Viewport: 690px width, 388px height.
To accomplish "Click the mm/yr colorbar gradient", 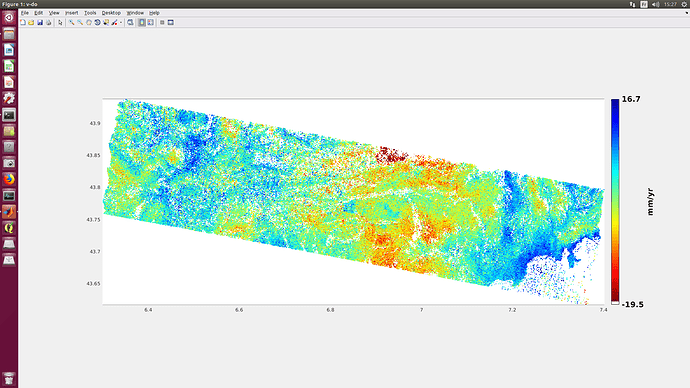I will click(x=615, y=201).
